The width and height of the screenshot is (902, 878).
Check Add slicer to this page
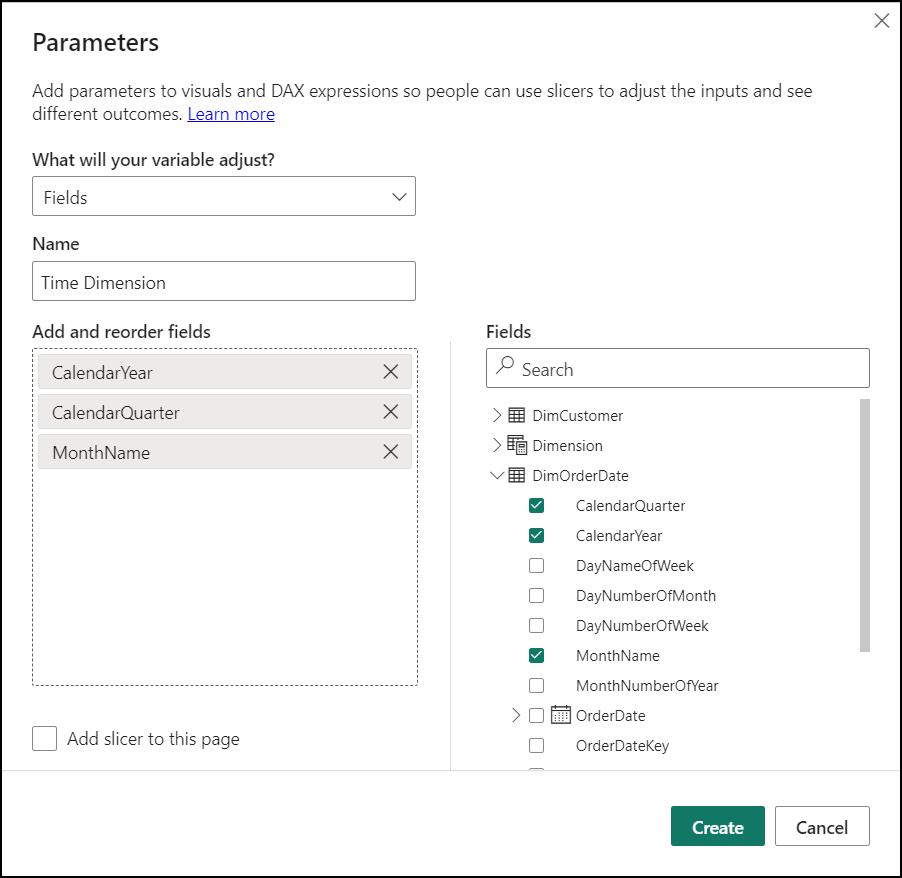(x=44, y=739)
